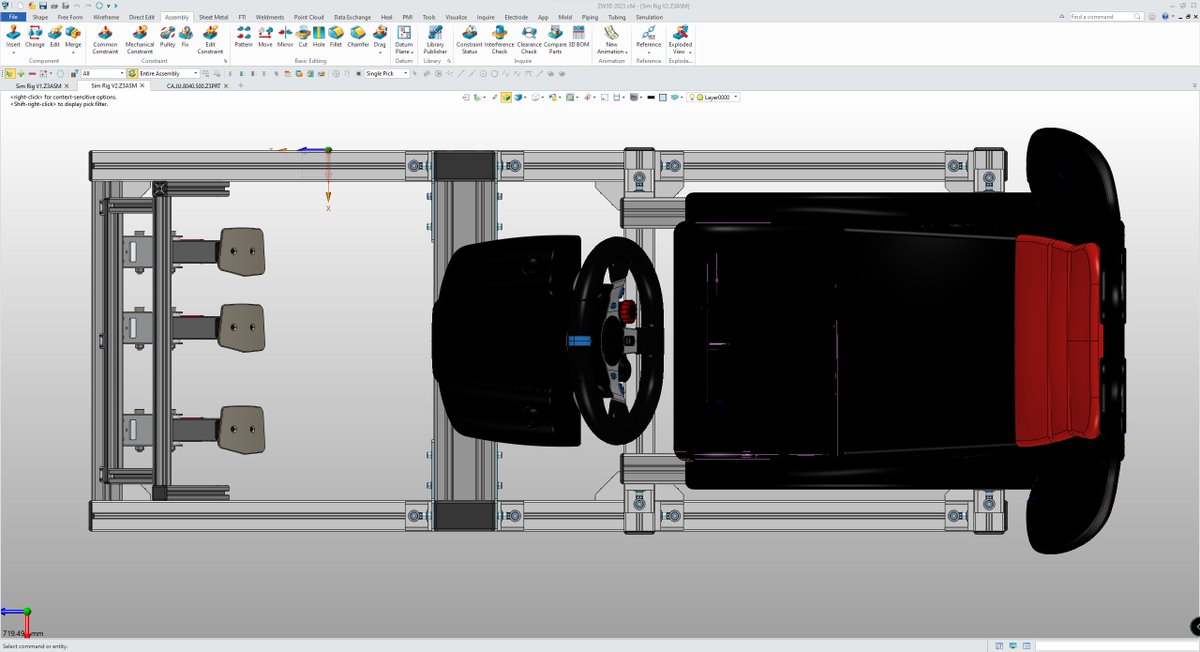Switch to the Shape ribbon tab
This screenshot has height=652, width=1200.
pyautogui.click(x=40, y=17)
